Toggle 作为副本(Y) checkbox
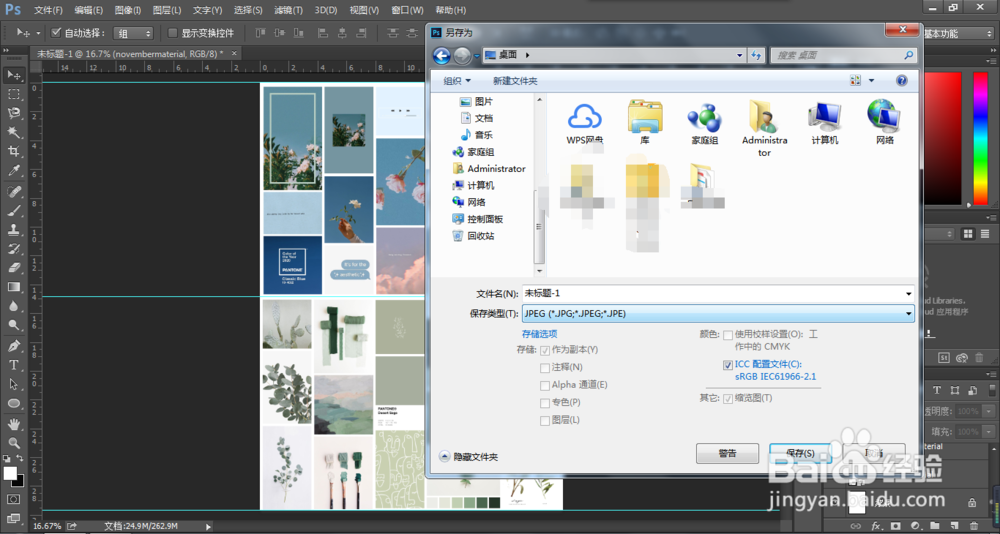 pyautogui.click(x=545, y=350)
